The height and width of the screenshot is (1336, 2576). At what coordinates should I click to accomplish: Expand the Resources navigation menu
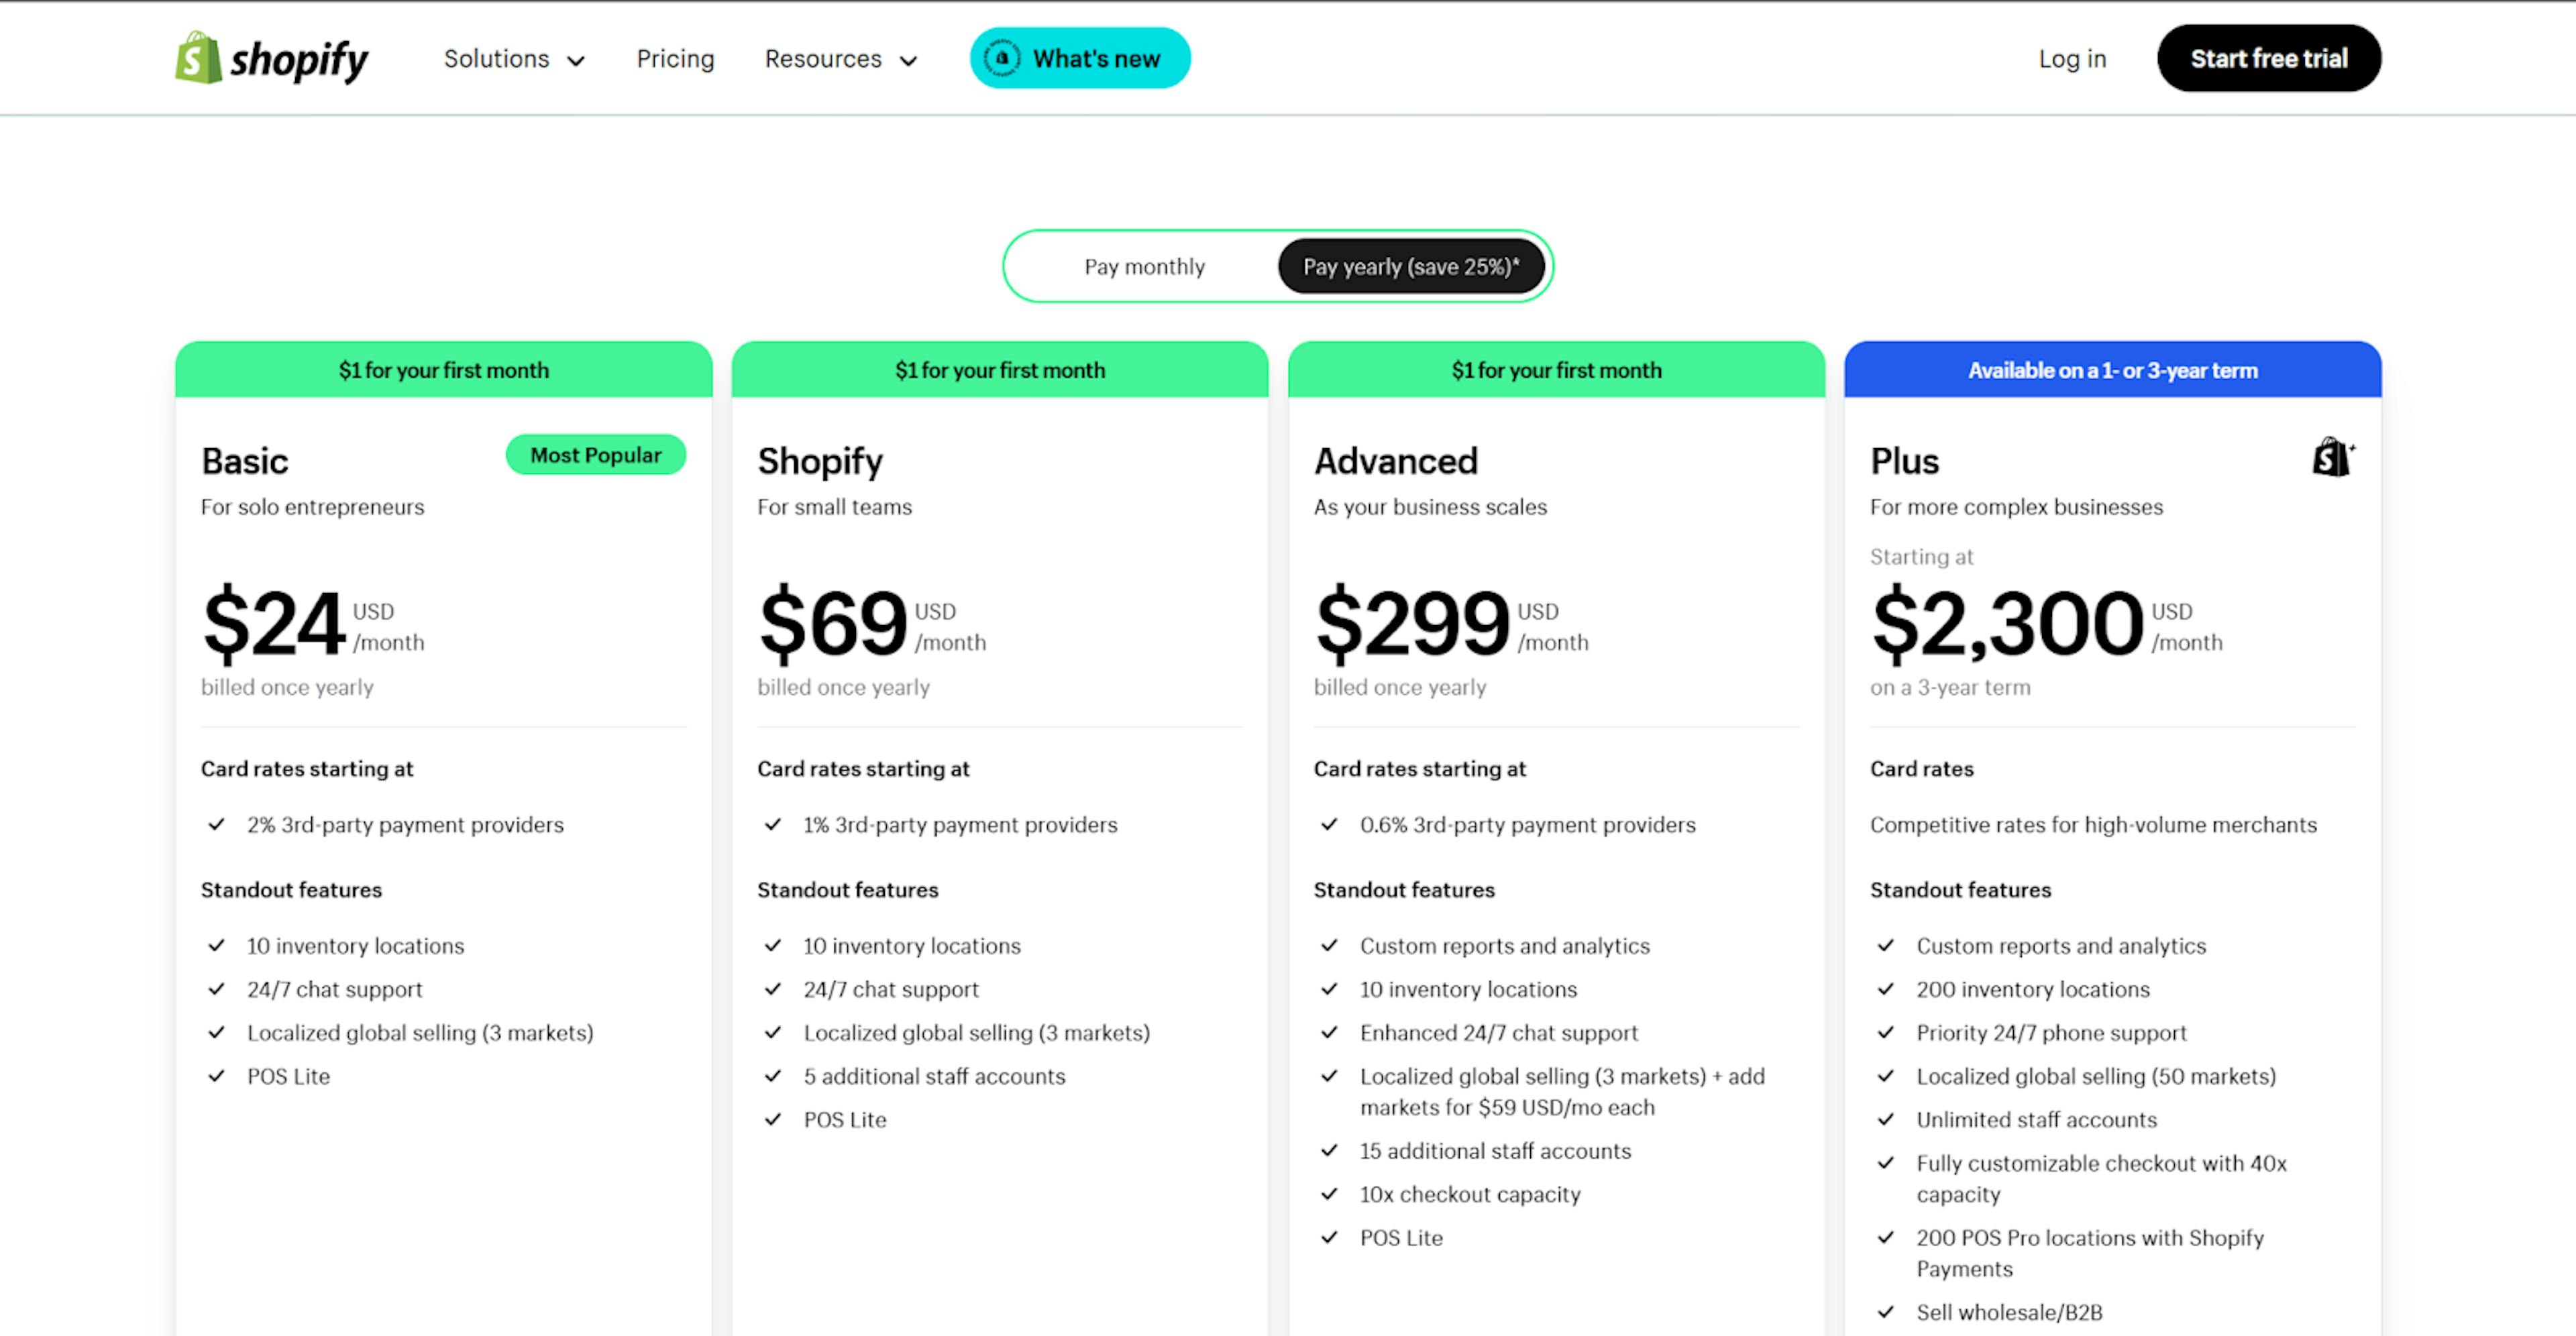[839, 58]
